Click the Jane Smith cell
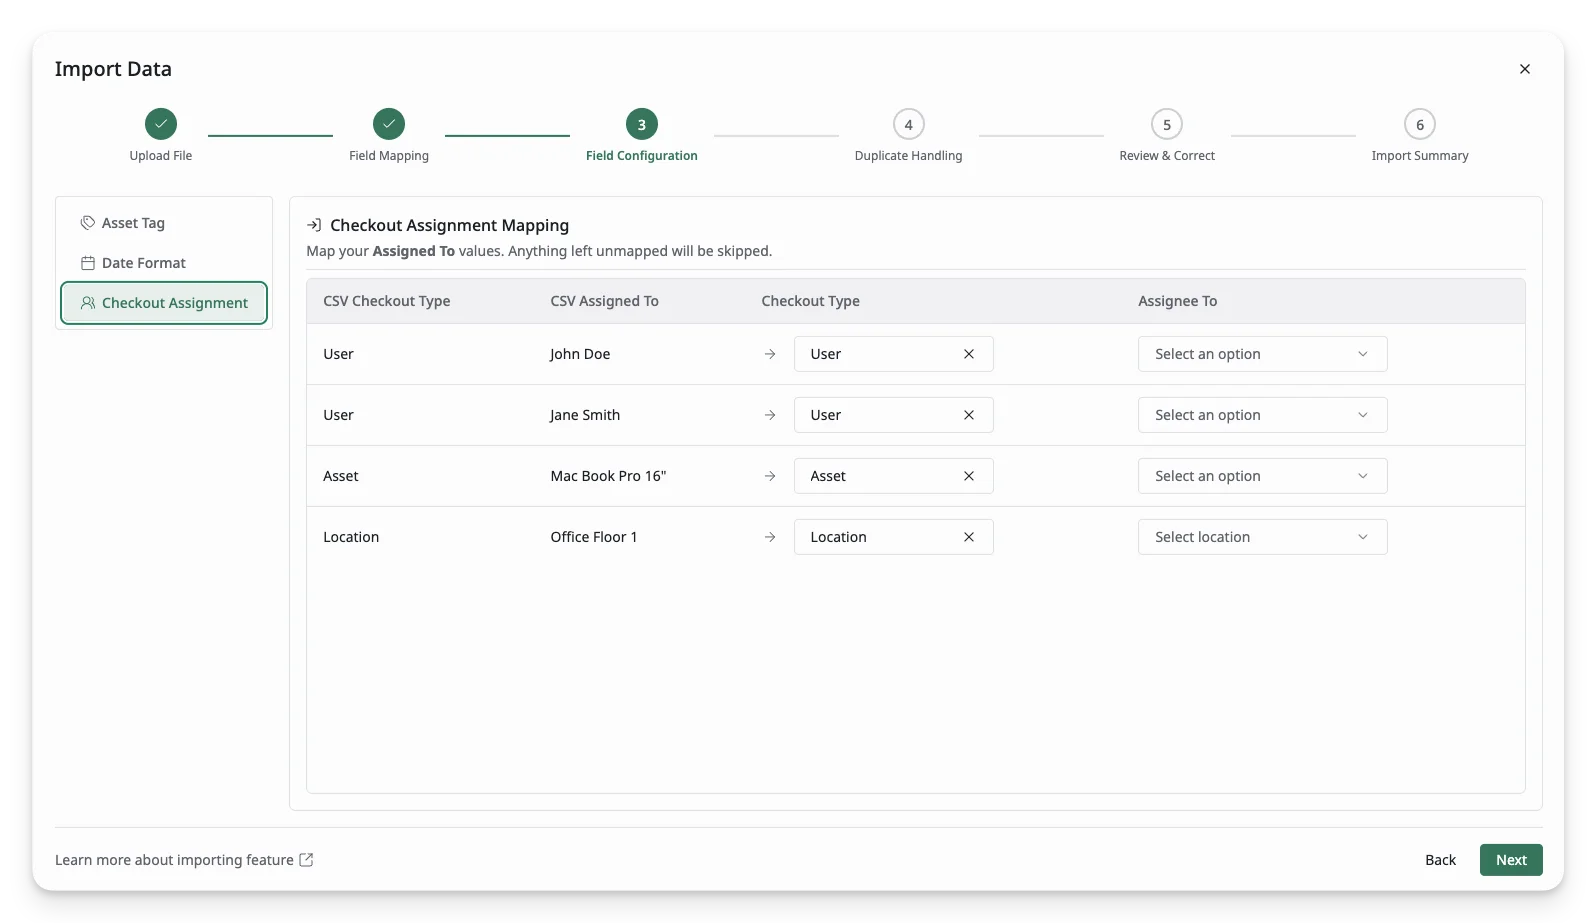 (x=585, y=415)
